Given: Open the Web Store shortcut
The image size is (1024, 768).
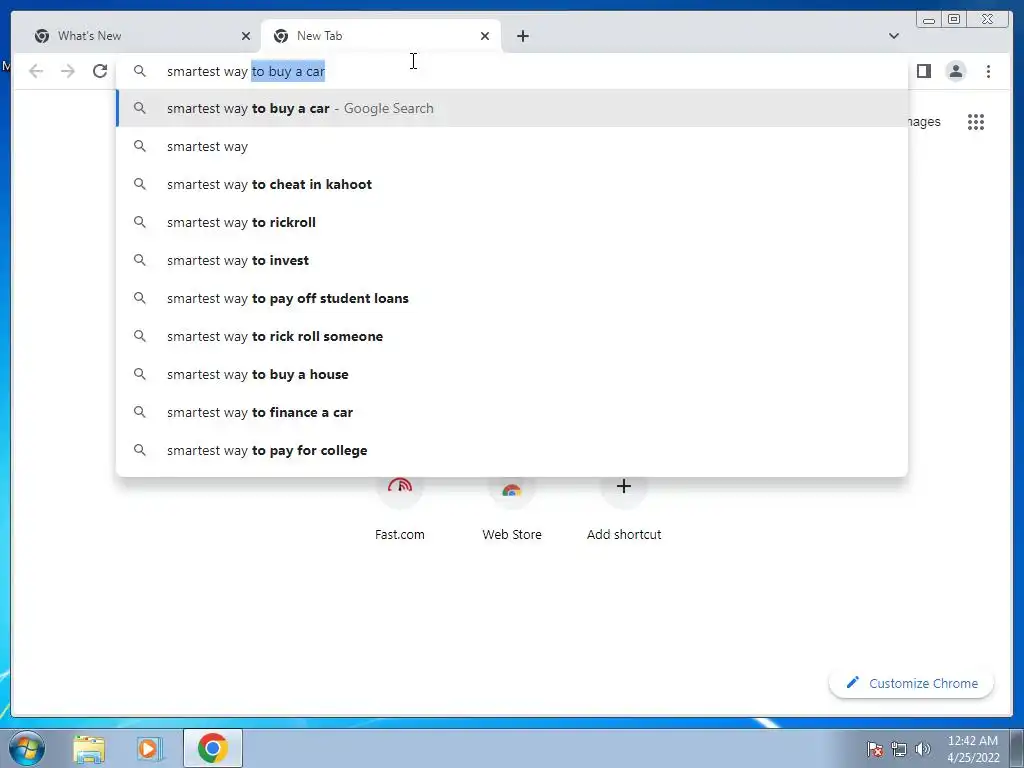Looking at the screenshot, I should (x=512, y=511).
